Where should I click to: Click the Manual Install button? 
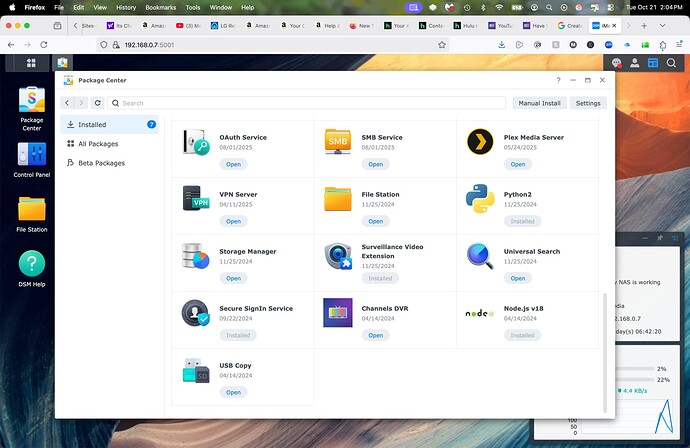[x=540, y=103]
